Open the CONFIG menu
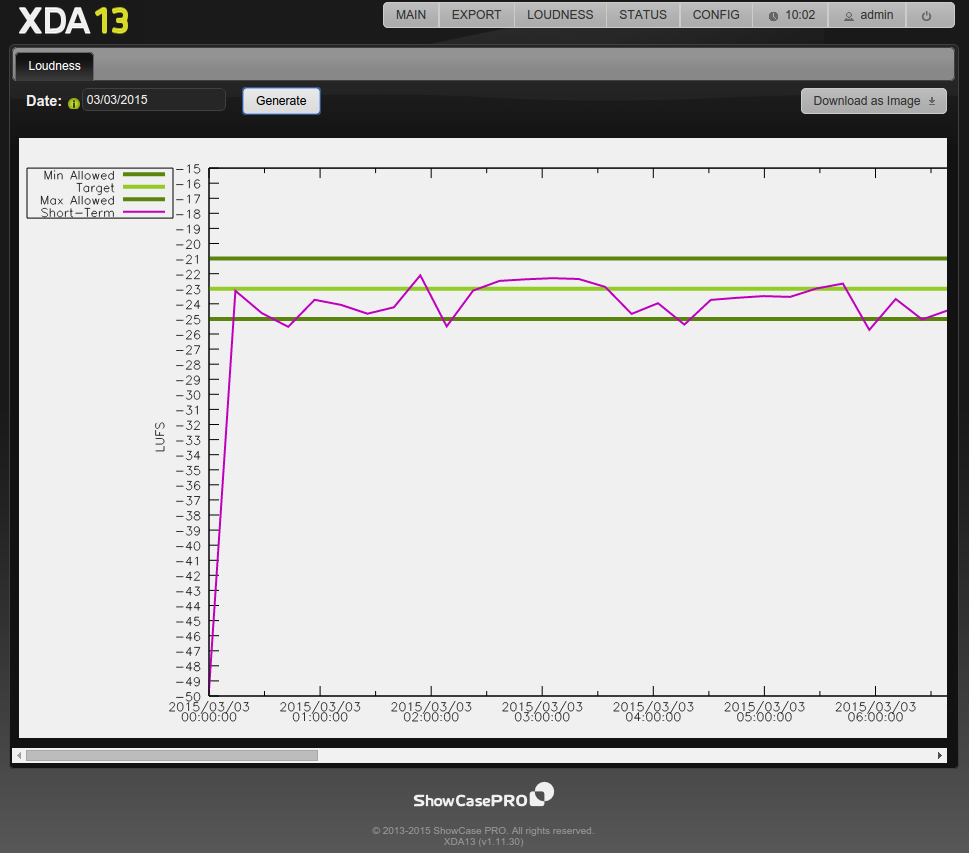This screenshot has height=853, width=969. 716,15
